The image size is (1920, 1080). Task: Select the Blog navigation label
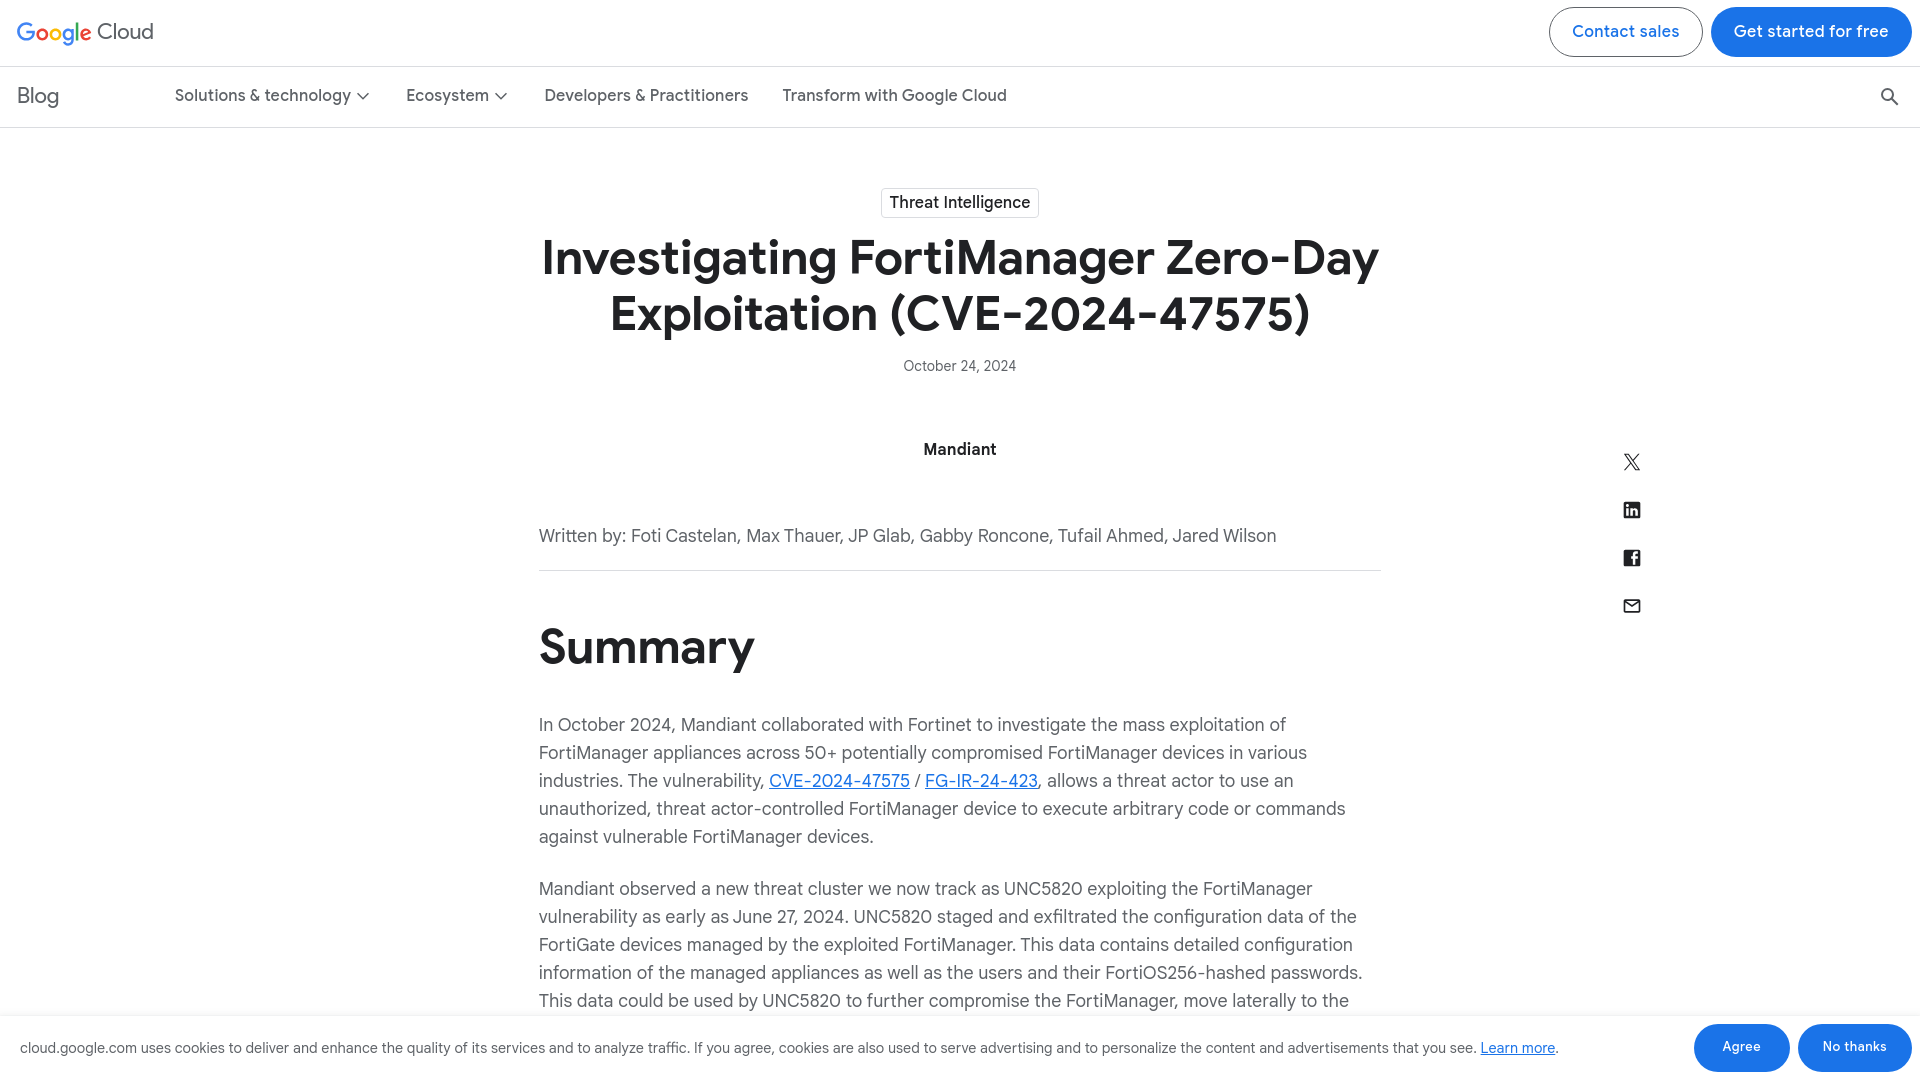(37, 95)
